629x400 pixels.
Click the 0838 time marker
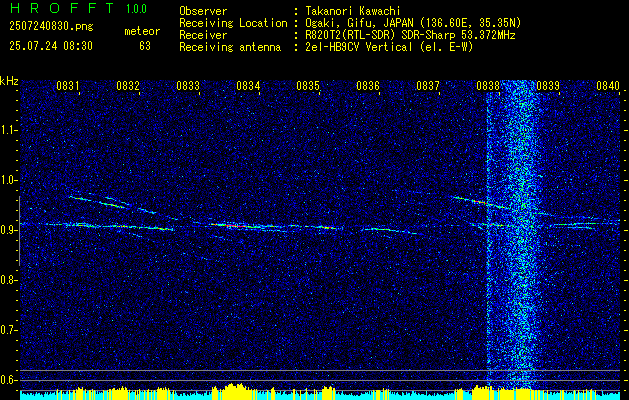click(x=488, y=85)
